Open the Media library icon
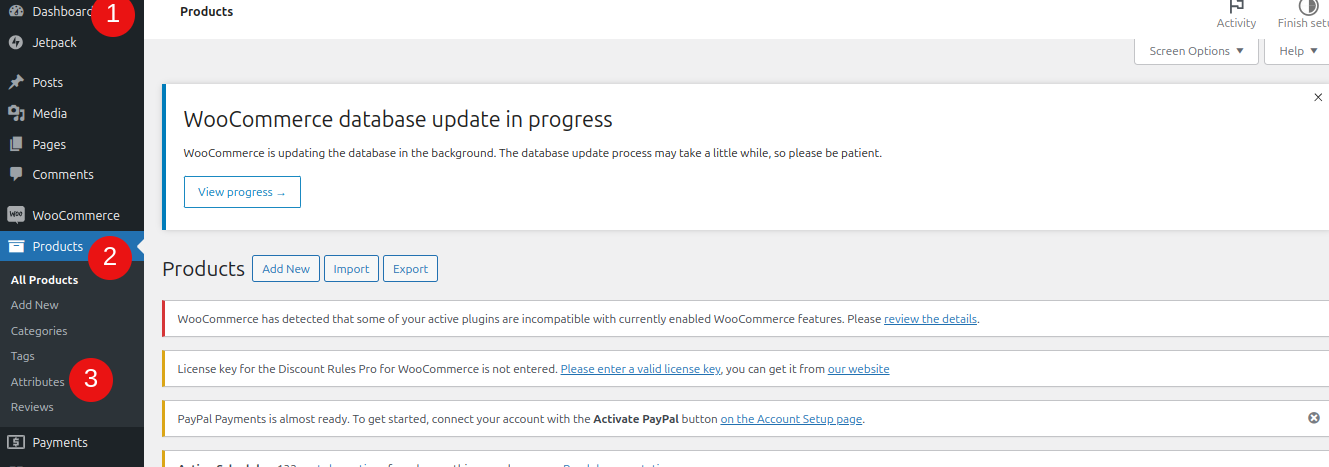The image size is (1329, 467). click(x=16, y=114)
